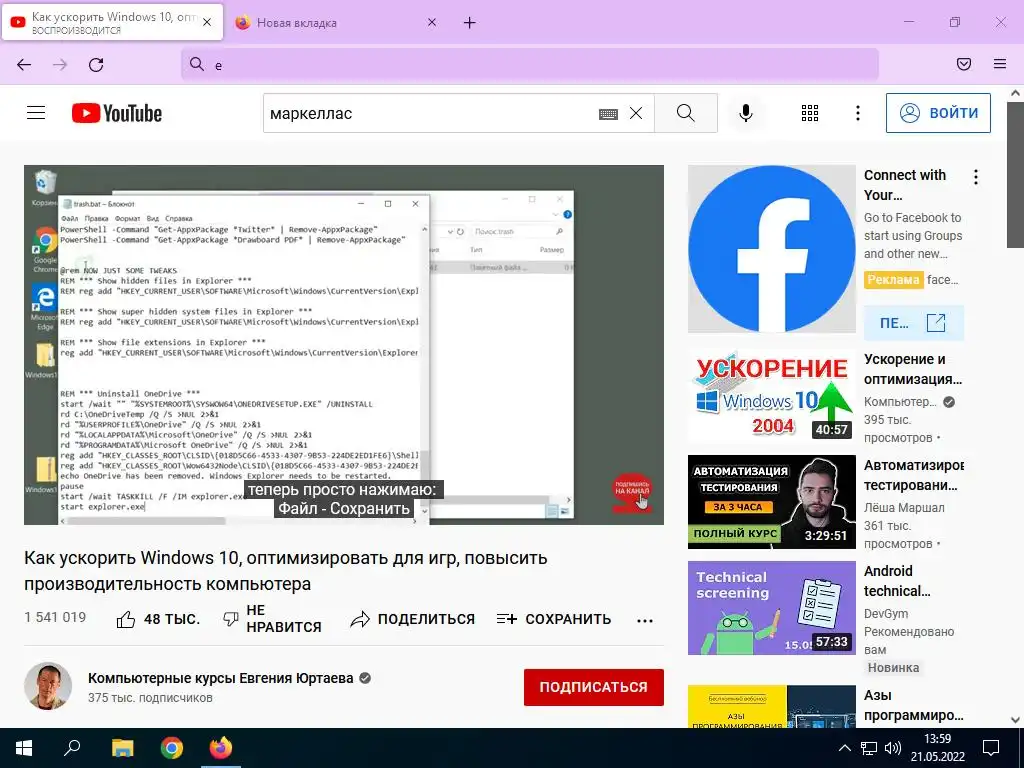Viewport: 1024px width, 768px height.
Task: Open Android technical video title
Action: [897, 581]
